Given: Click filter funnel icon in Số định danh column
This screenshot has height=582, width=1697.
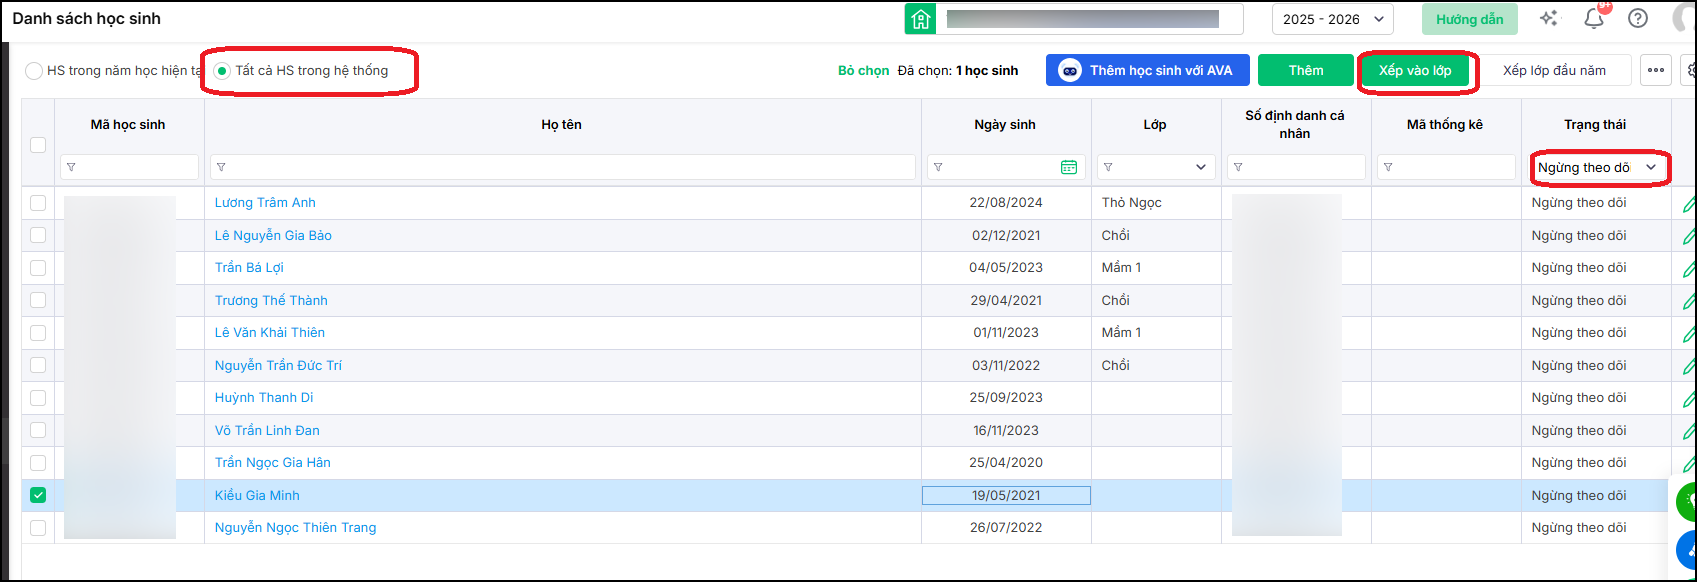Looking at the screenshot, I should tap(1238, 167).
